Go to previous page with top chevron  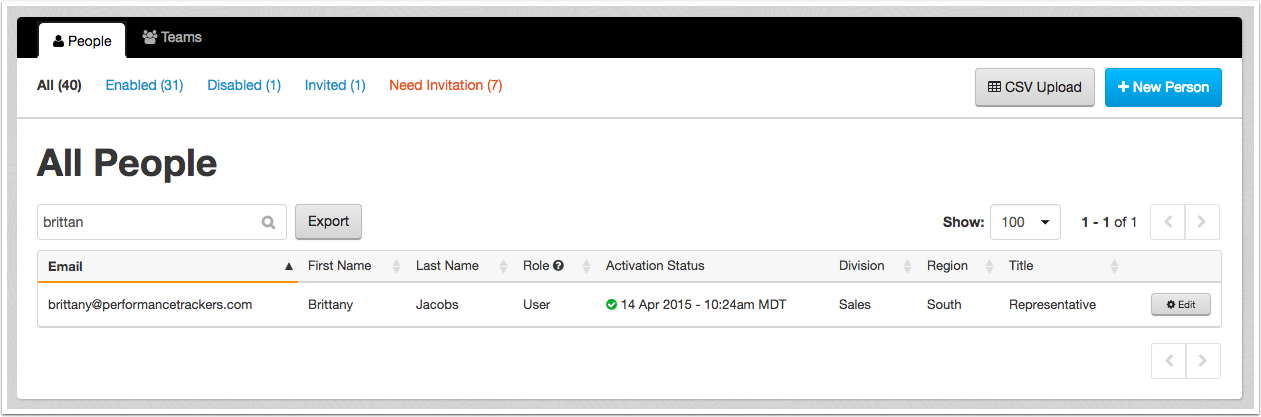tap(1168, 222)
